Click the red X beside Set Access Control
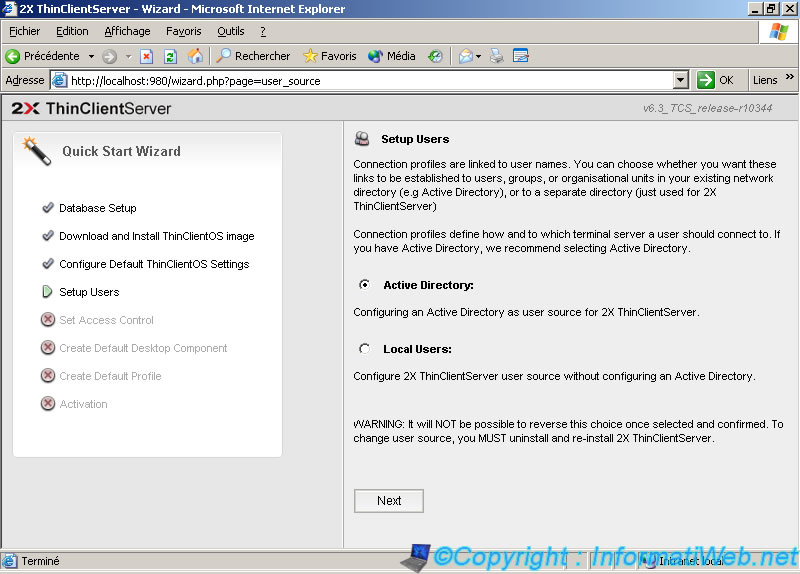Viewport: 800px width, 574px height. pos(48,319)
